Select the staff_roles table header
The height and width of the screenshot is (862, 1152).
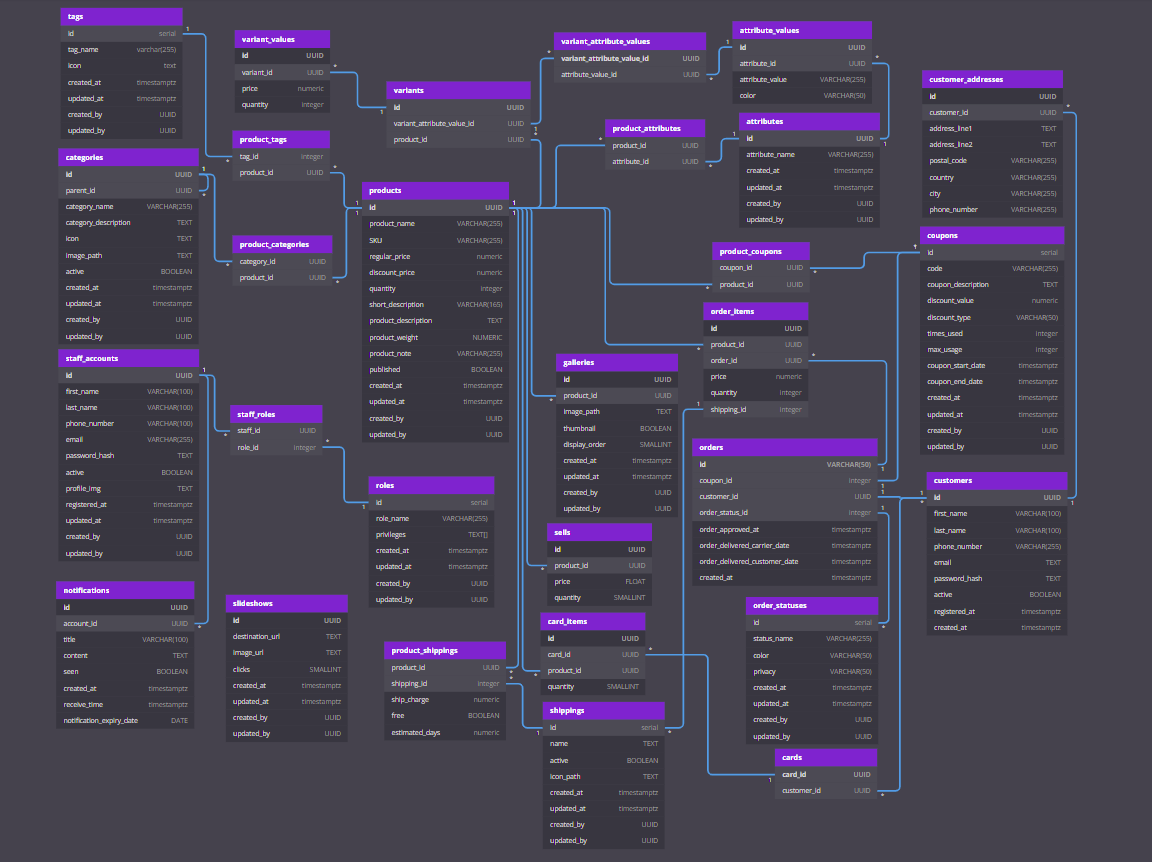click(276, 414)
